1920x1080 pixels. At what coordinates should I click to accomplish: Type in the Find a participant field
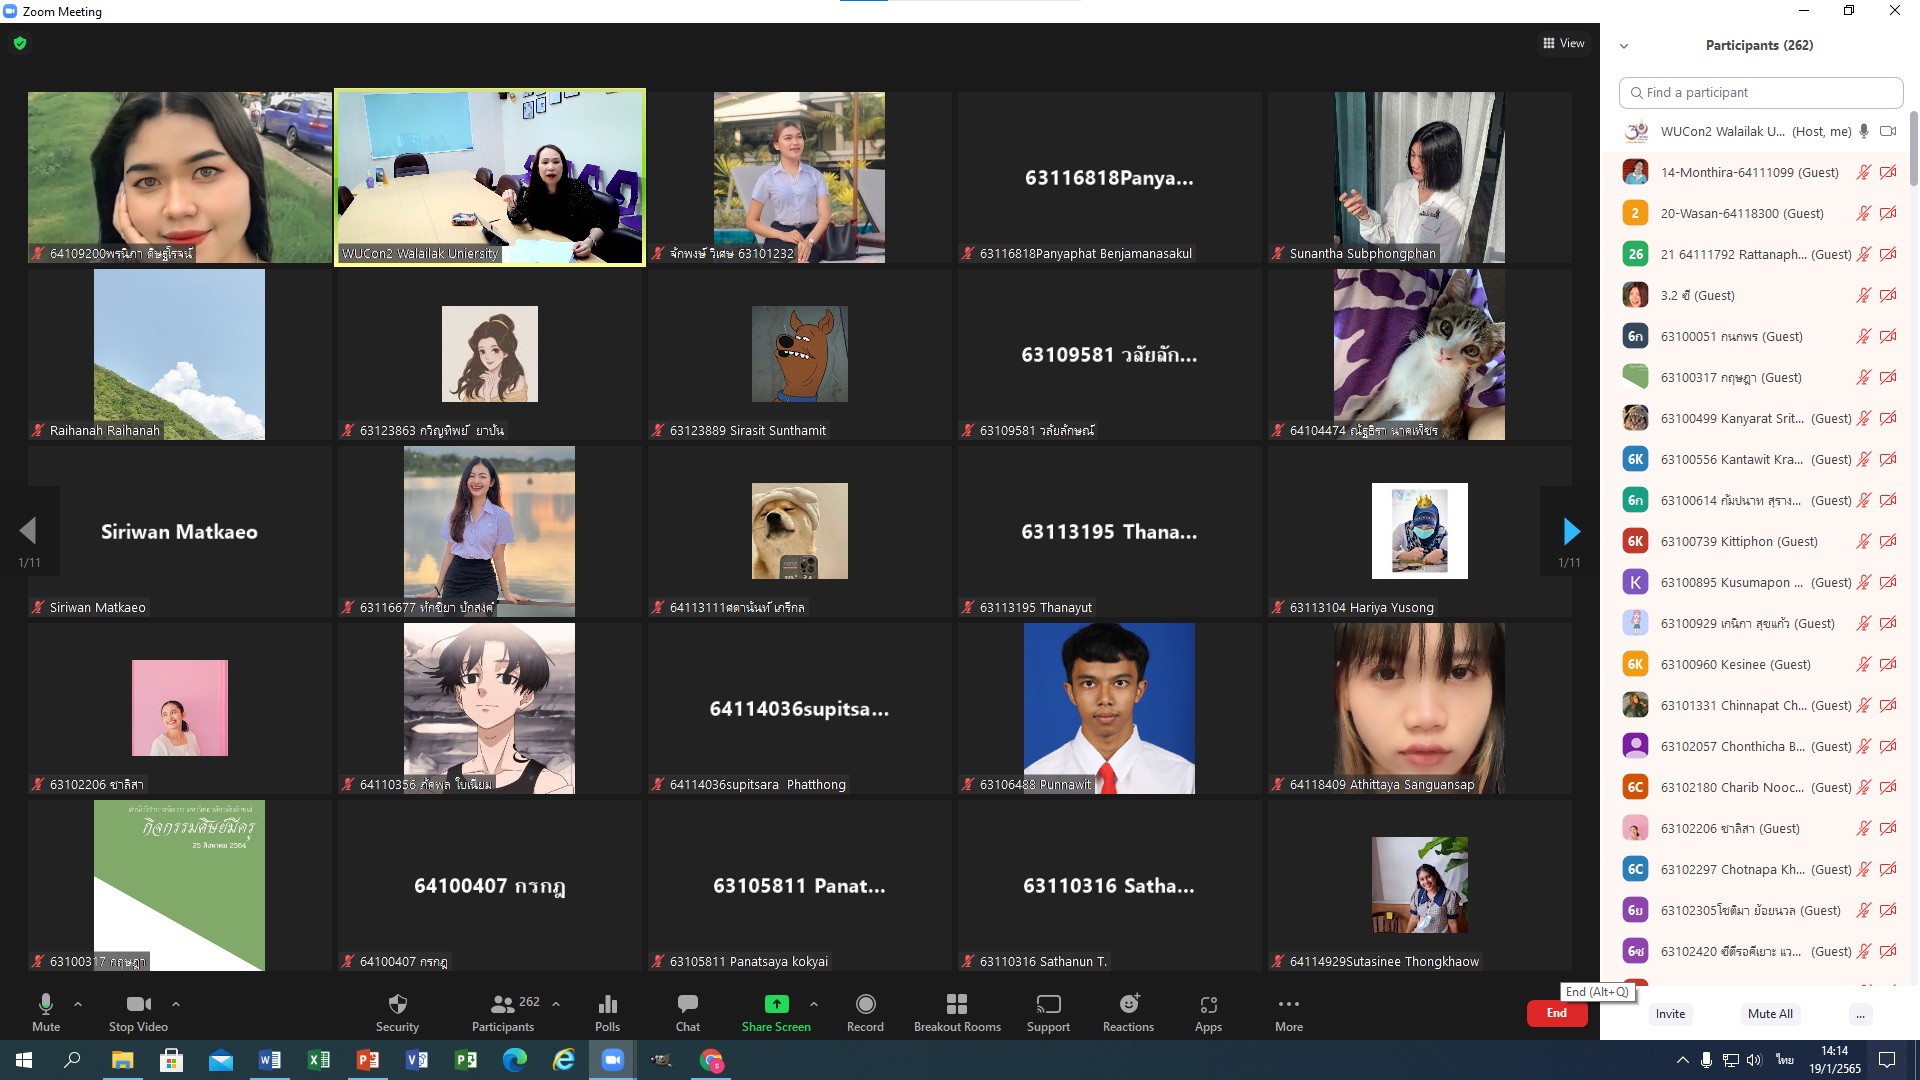coord(1760,92)
